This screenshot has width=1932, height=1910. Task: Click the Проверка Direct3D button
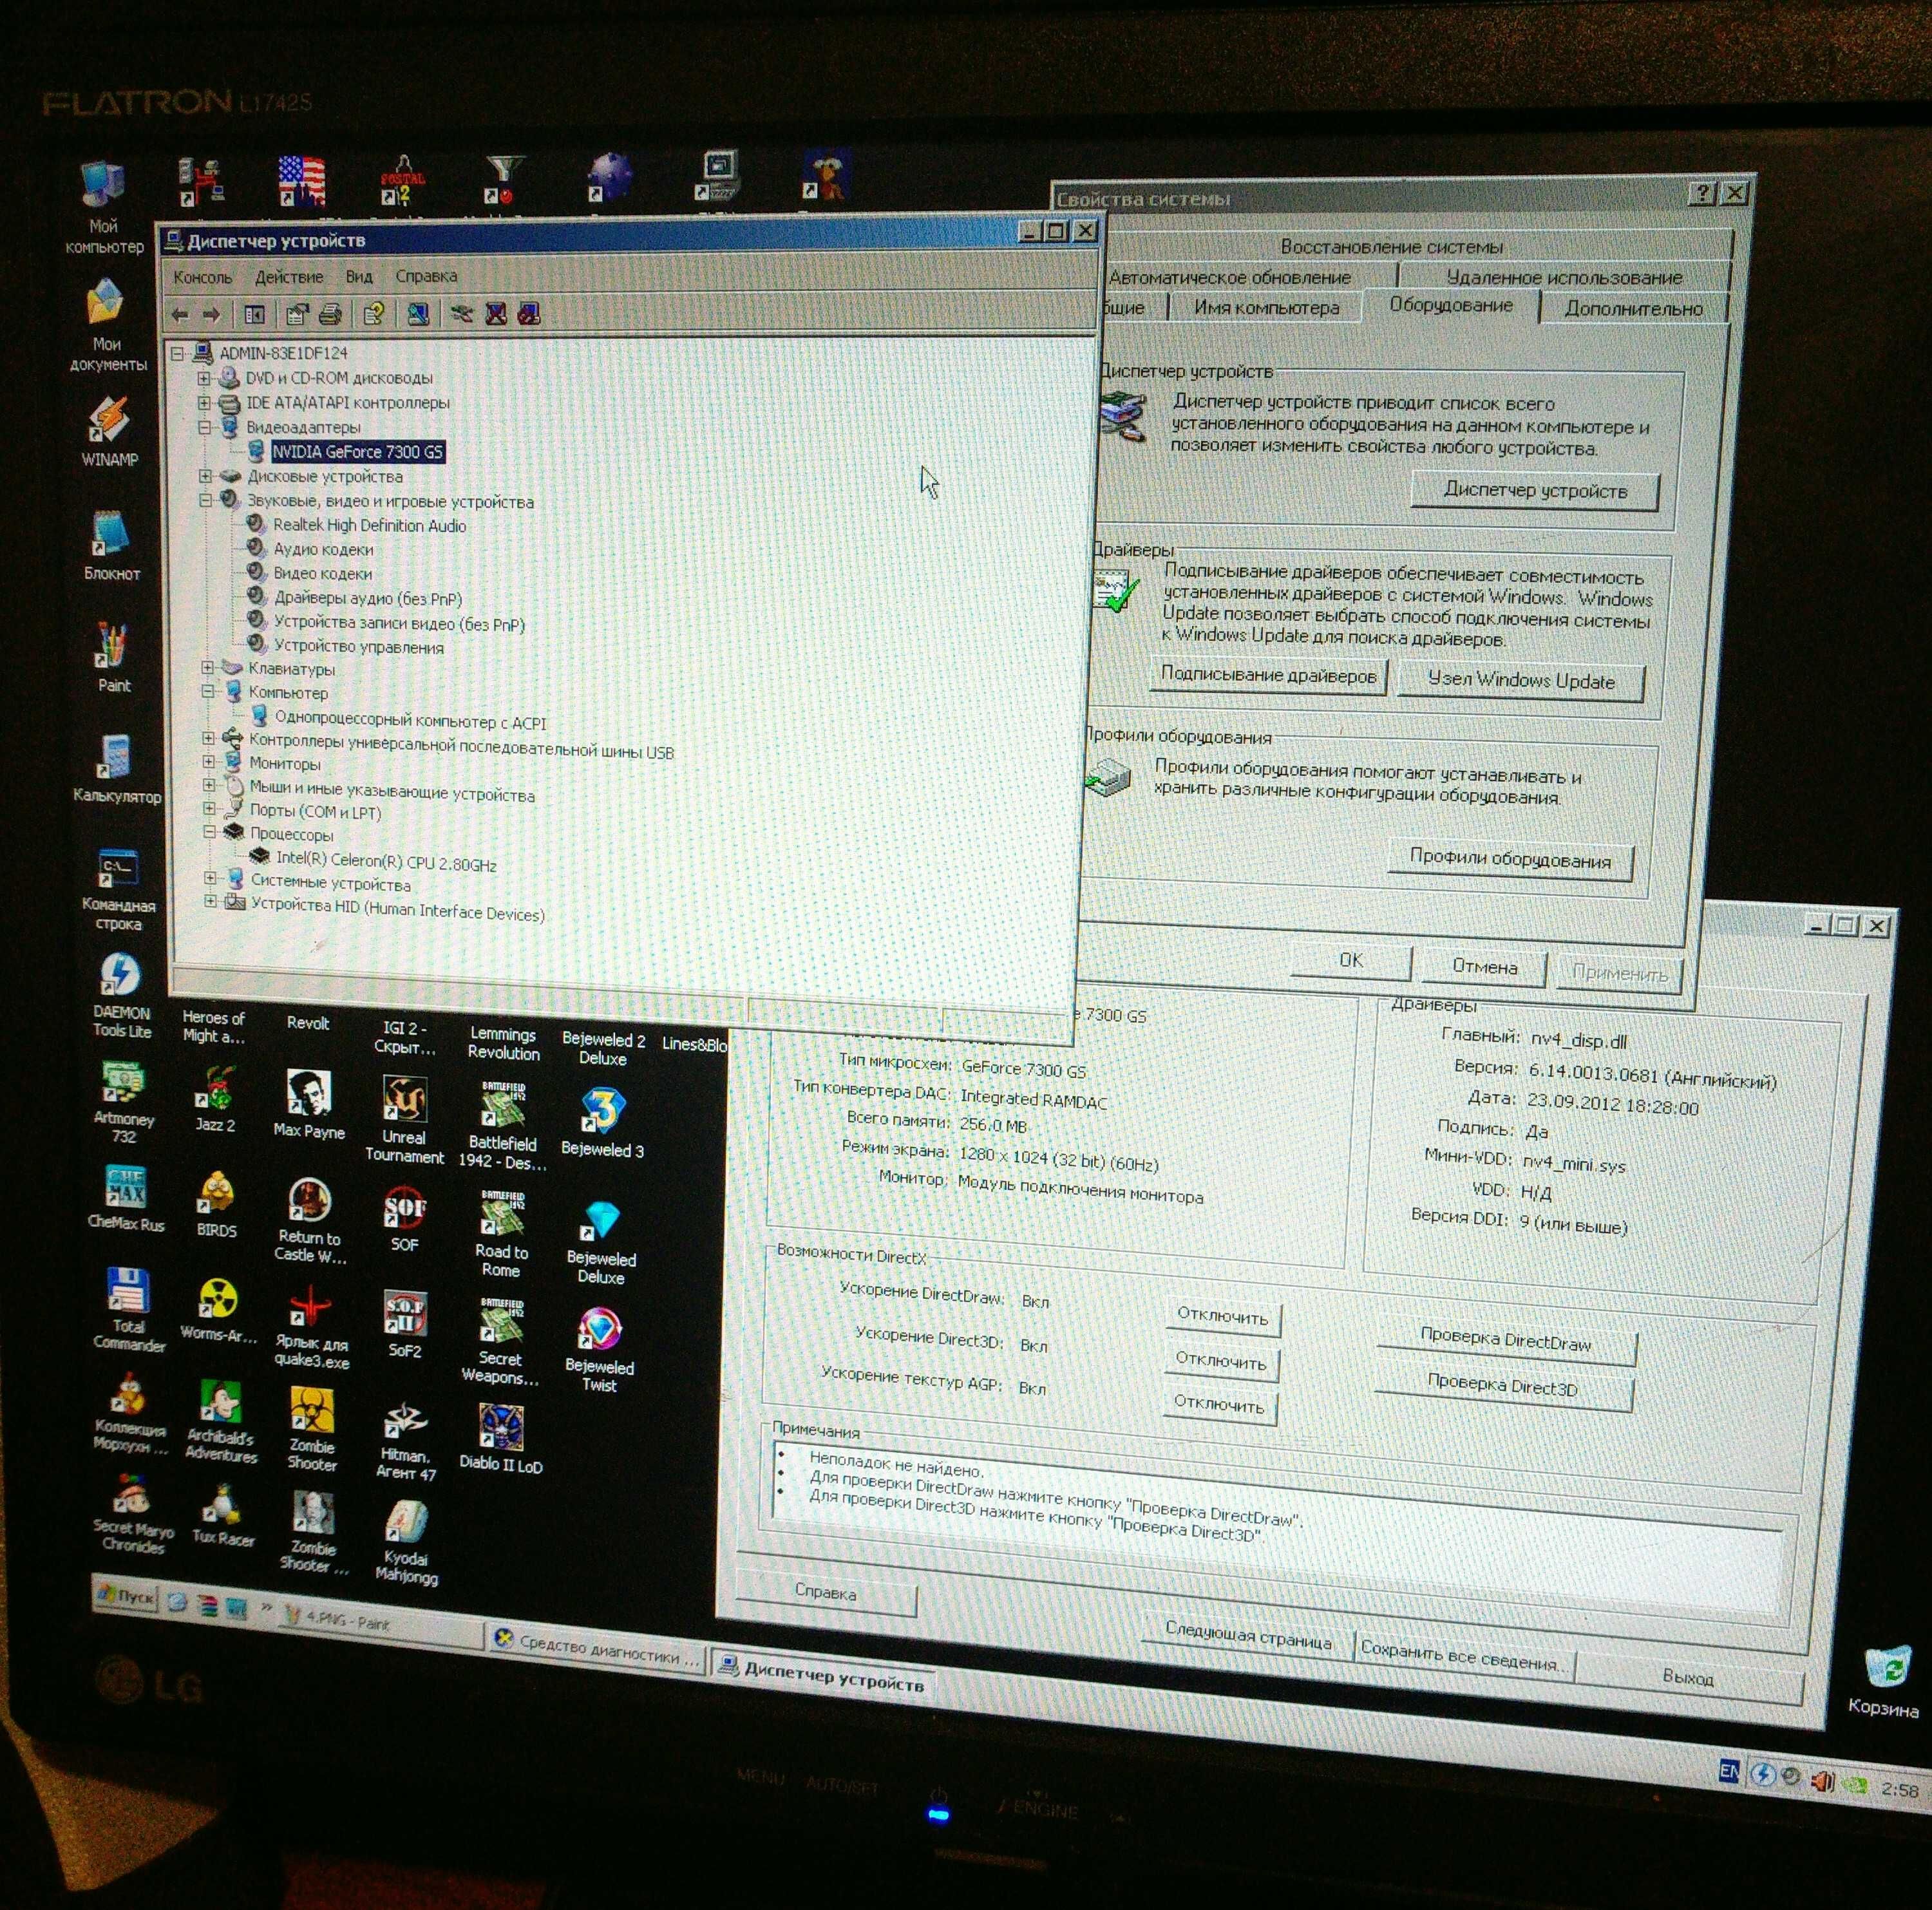1503,1387
